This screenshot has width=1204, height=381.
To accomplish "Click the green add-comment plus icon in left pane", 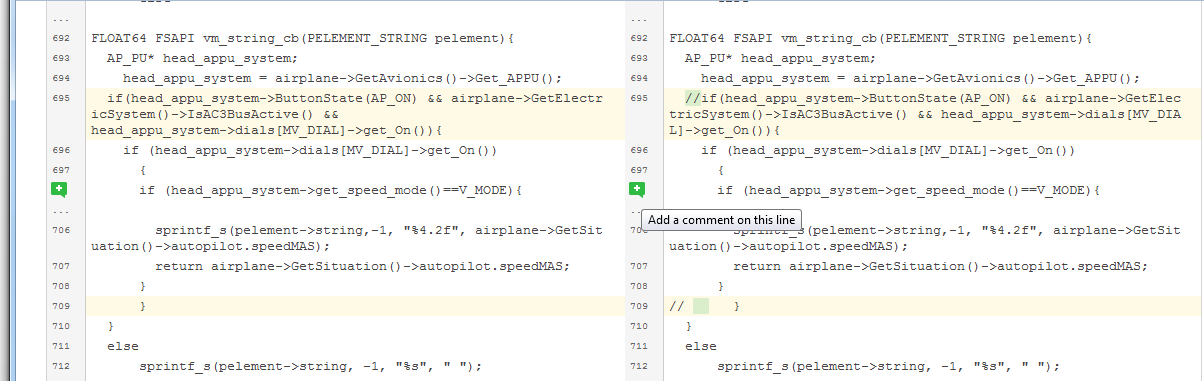I will 60,189.
